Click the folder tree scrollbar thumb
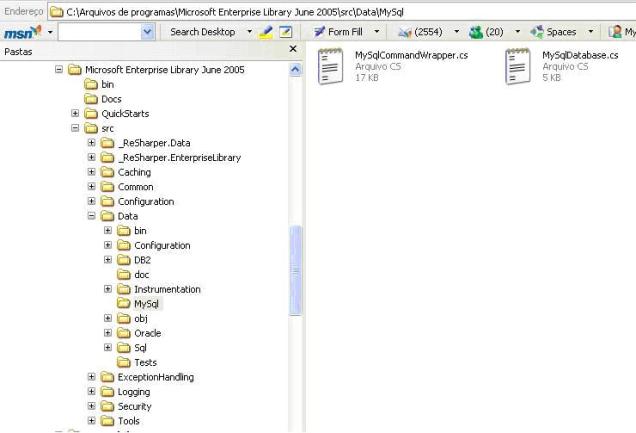 point(295,270)
